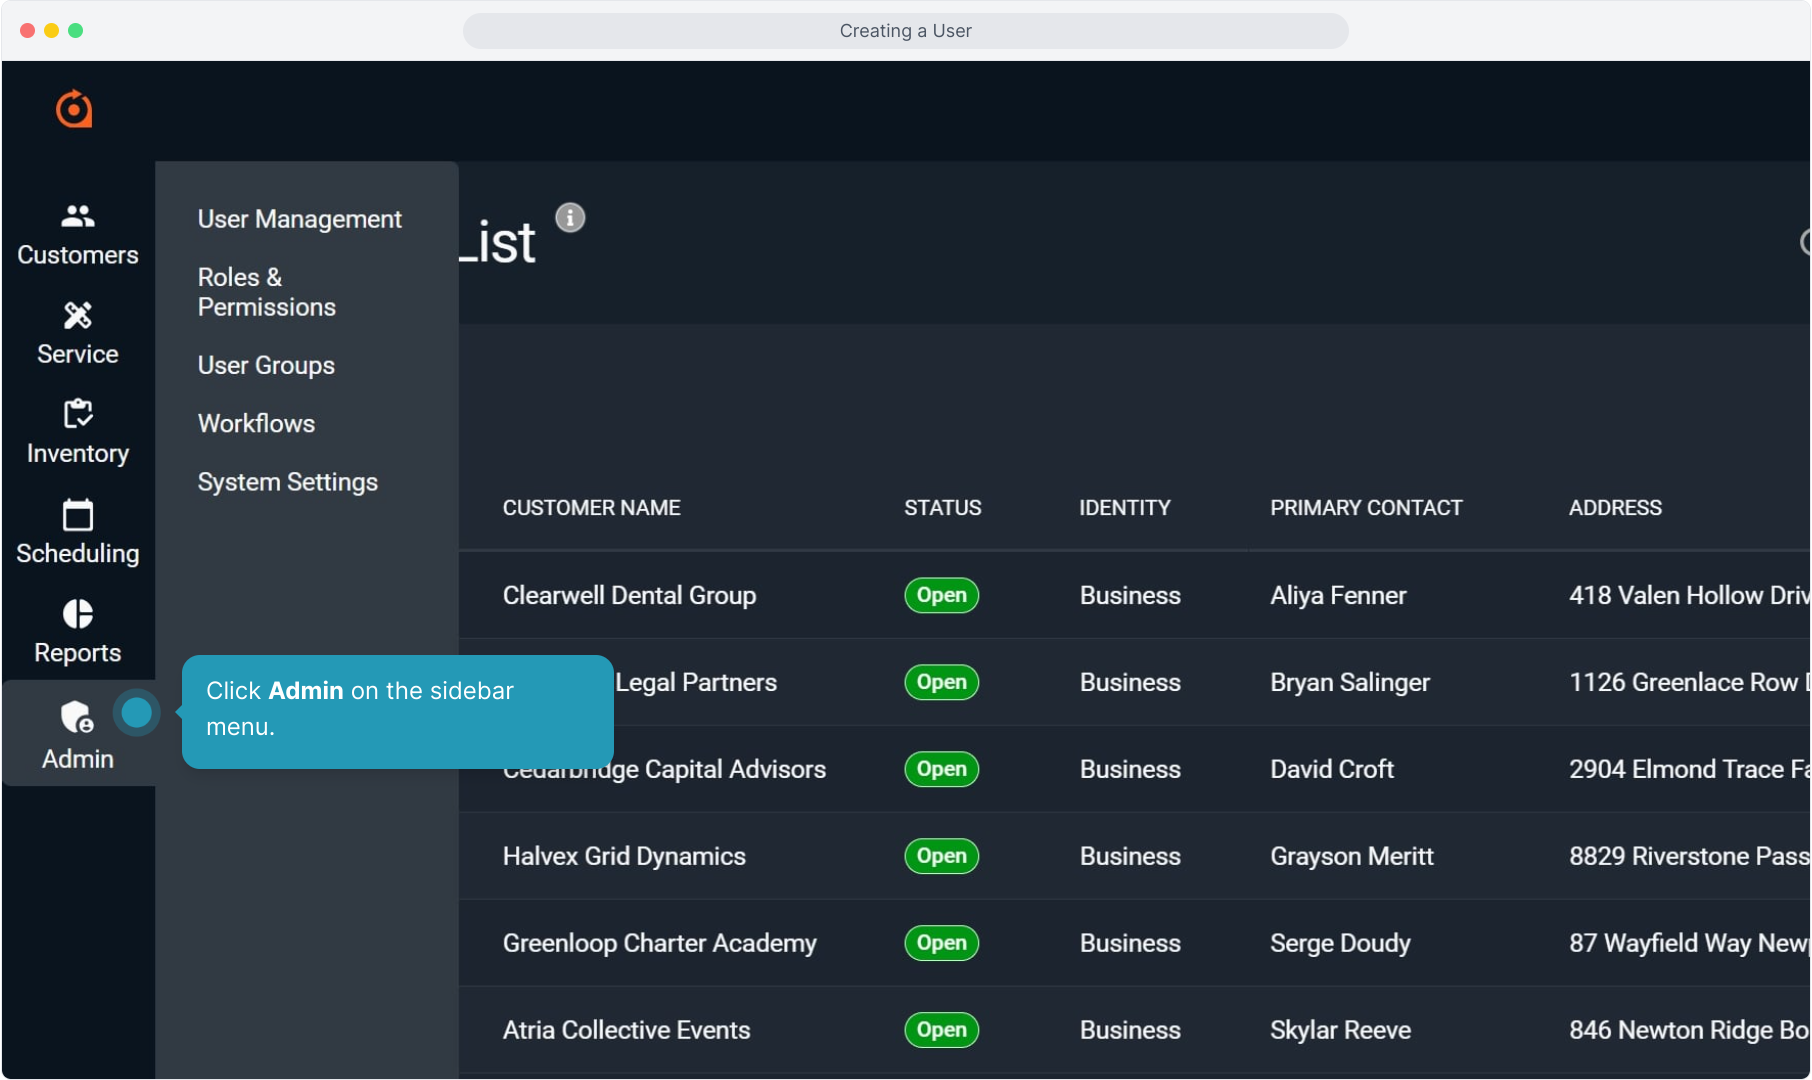Open the Scheduling calendar icon

click(x=78, y=515)
